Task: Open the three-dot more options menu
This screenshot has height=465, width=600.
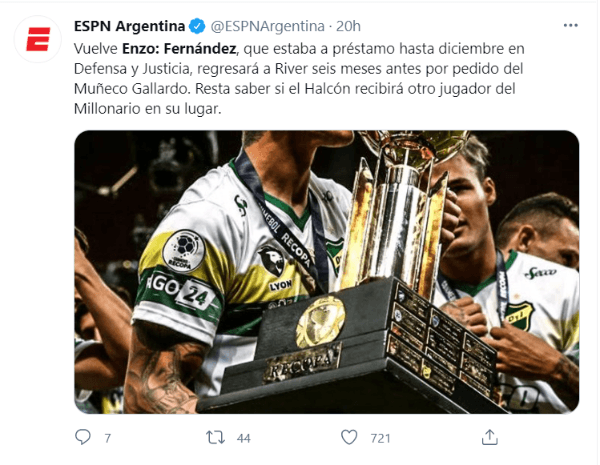Action: pyautogui.click(x=570, y=26)
